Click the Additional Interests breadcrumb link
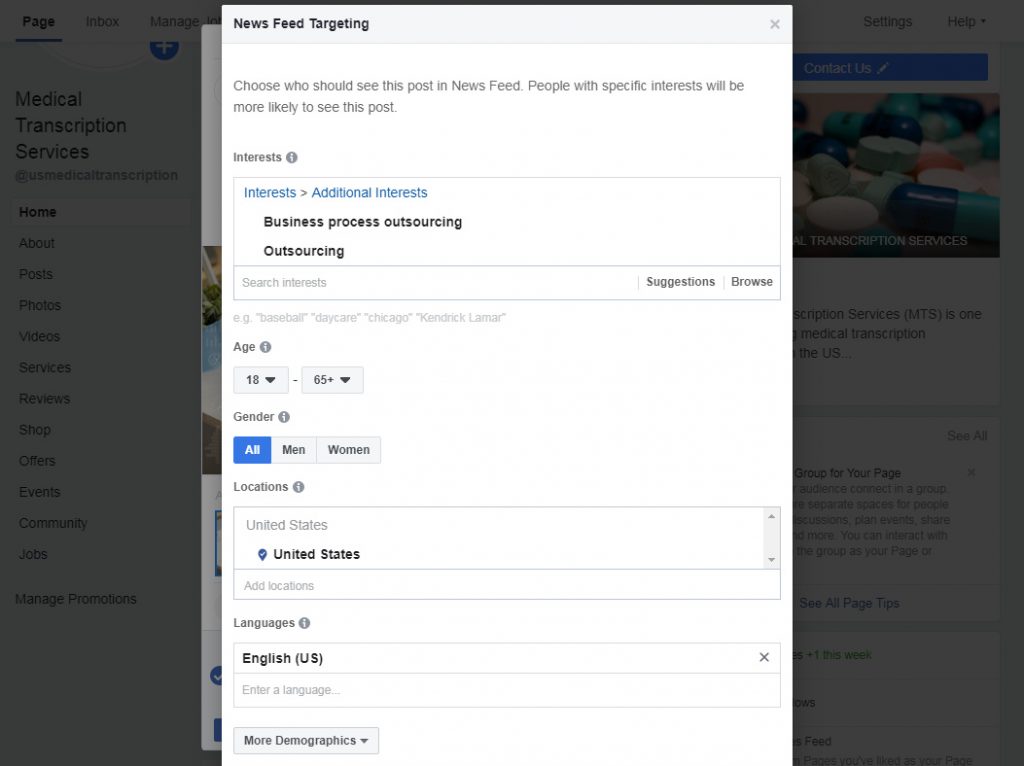The image size is (1024, 766). click(x=369, y=193)
